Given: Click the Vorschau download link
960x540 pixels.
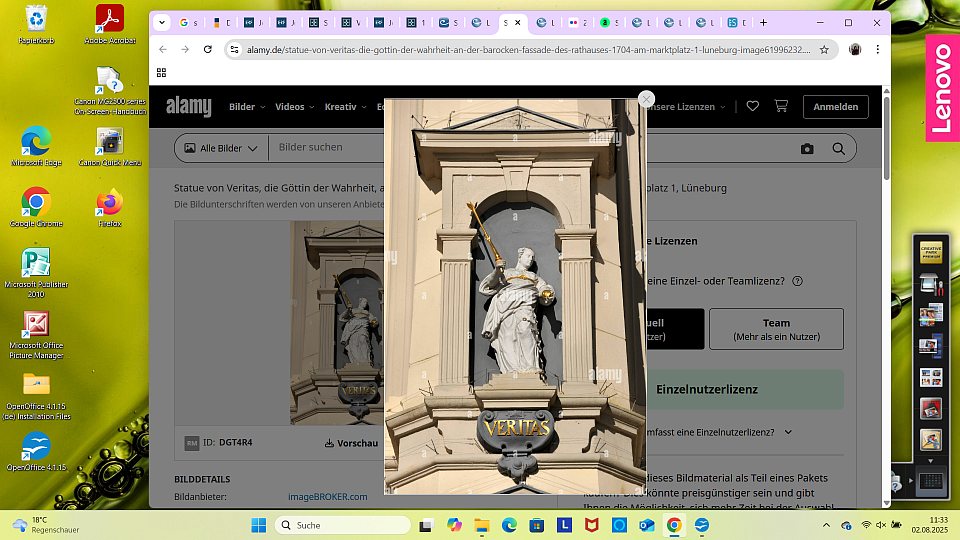Looking at the screenshot, I should click(x=351, y=443).
